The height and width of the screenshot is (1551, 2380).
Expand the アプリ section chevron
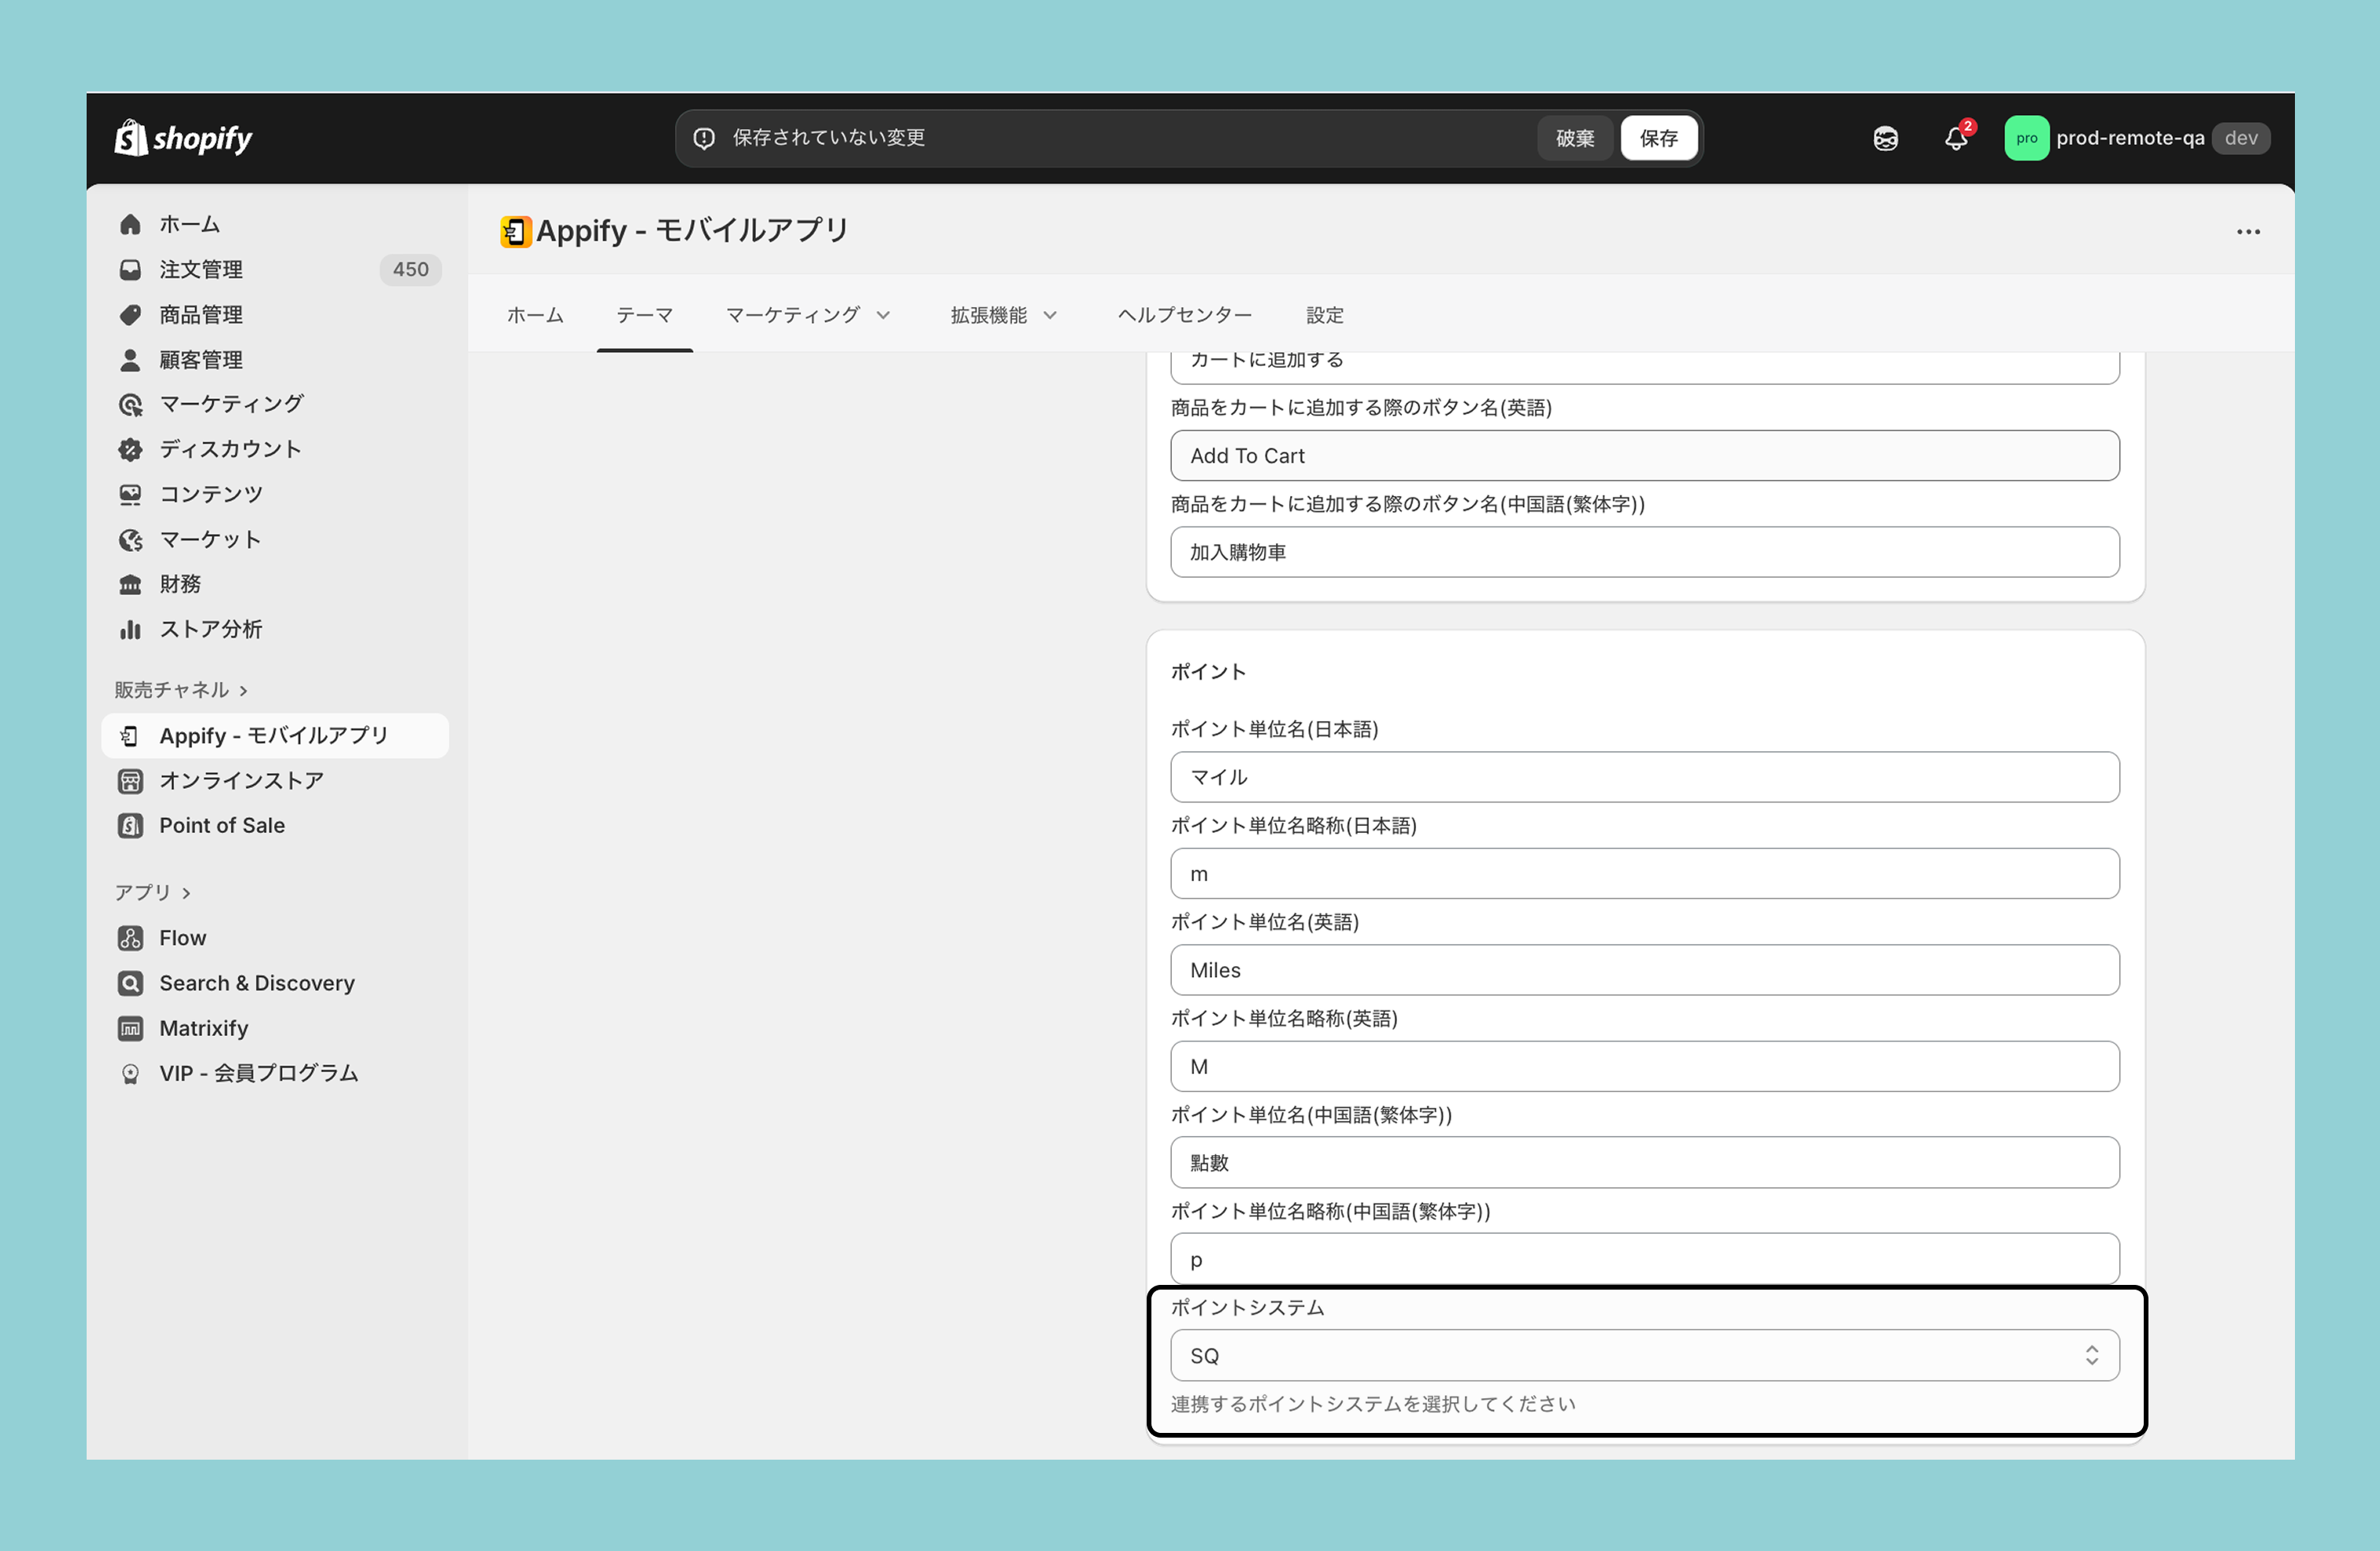[x=186, y=892]
